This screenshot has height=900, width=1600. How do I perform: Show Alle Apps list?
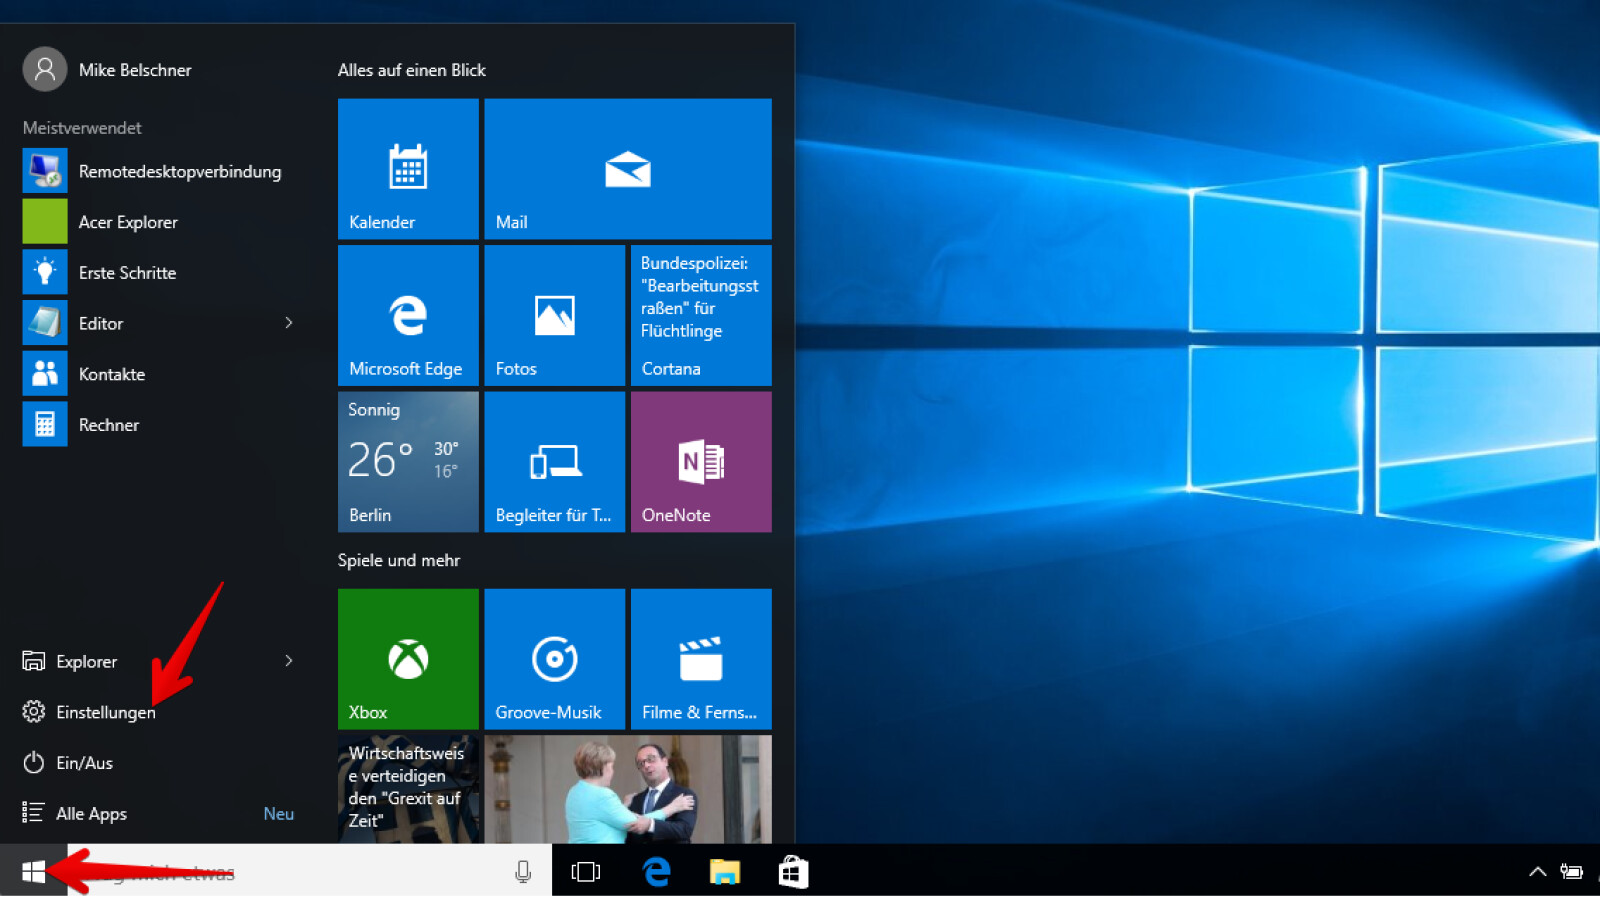[91, 814]
